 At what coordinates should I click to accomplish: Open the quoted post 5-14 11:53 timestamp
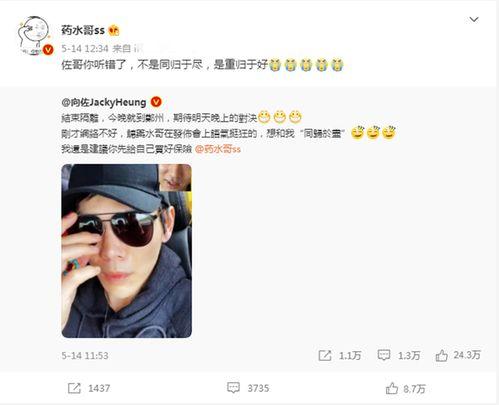coord(85,356)
